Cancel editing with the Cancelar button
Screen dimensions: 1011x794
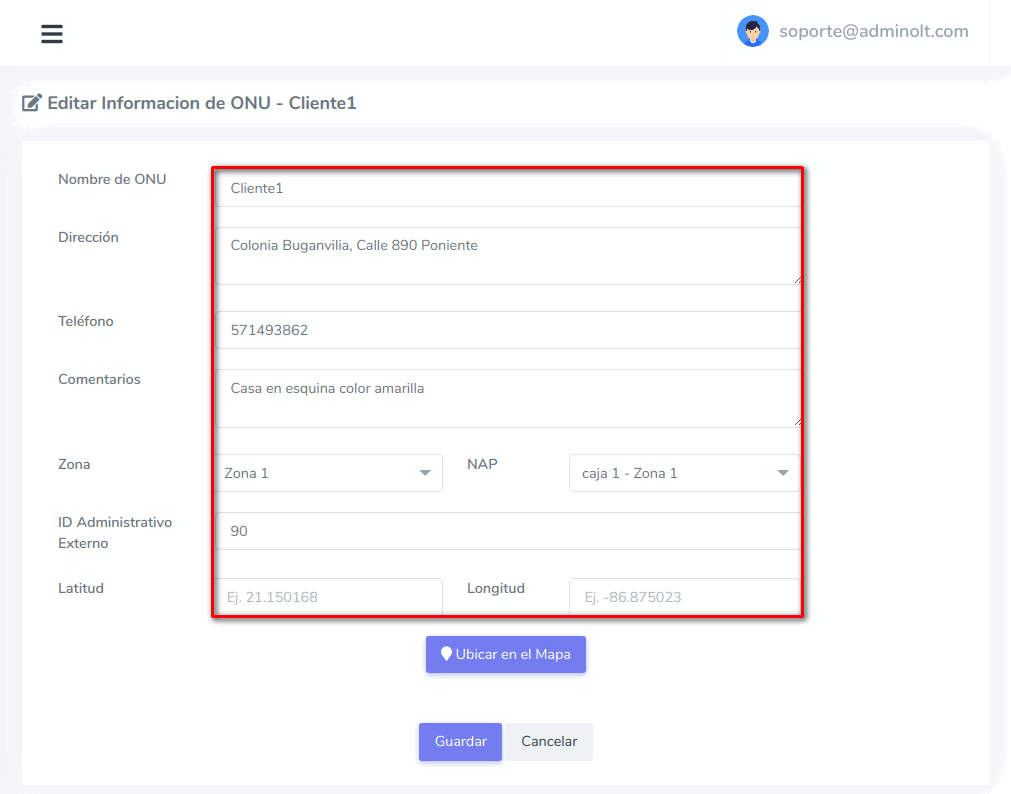pyautogui.click(x=549, y=742)
